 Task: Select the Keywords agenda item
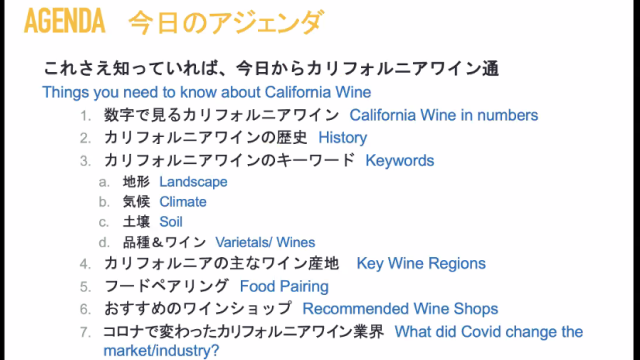click(x=400, y=161)
